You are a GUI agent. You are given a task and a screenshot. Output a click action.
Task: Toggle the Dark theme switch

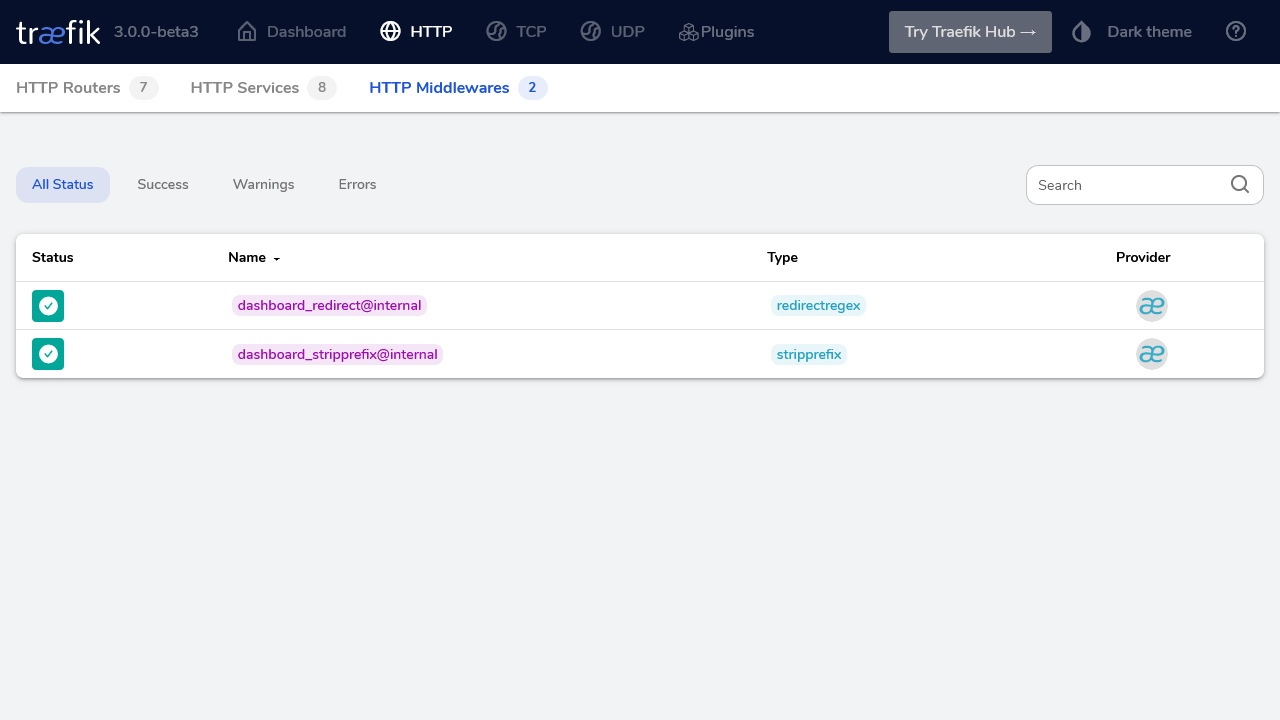tap(1132, 32)
